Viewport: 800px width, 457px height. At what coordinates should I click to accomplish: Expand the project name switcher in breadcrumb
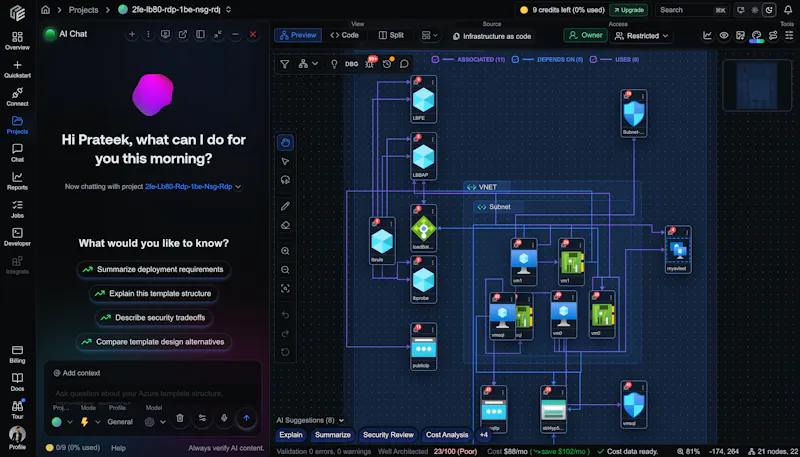pyautogui.click(x=228, y=10)
